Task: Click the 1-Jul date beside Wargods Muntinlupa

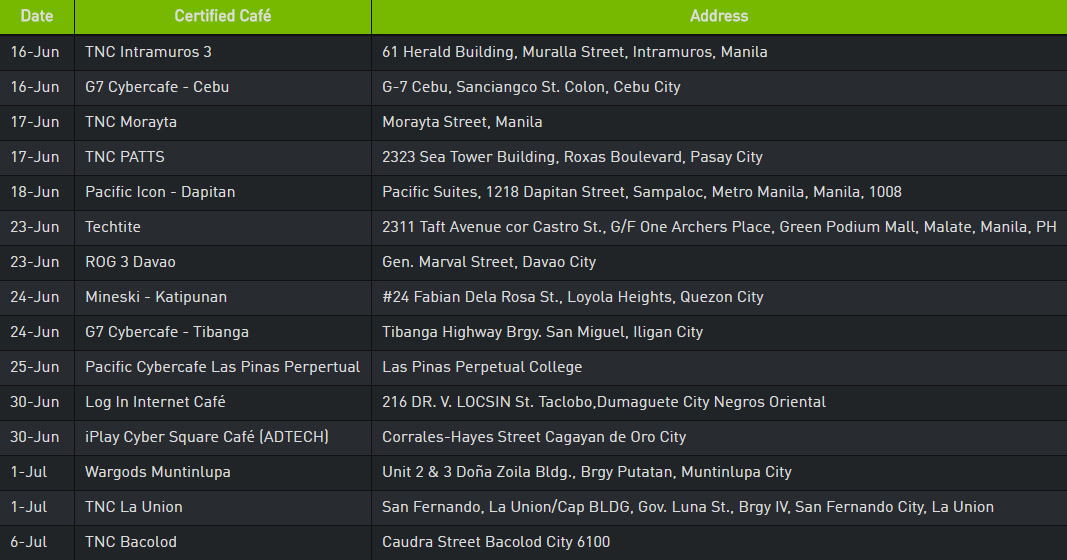Action: (x=37, y=473)
